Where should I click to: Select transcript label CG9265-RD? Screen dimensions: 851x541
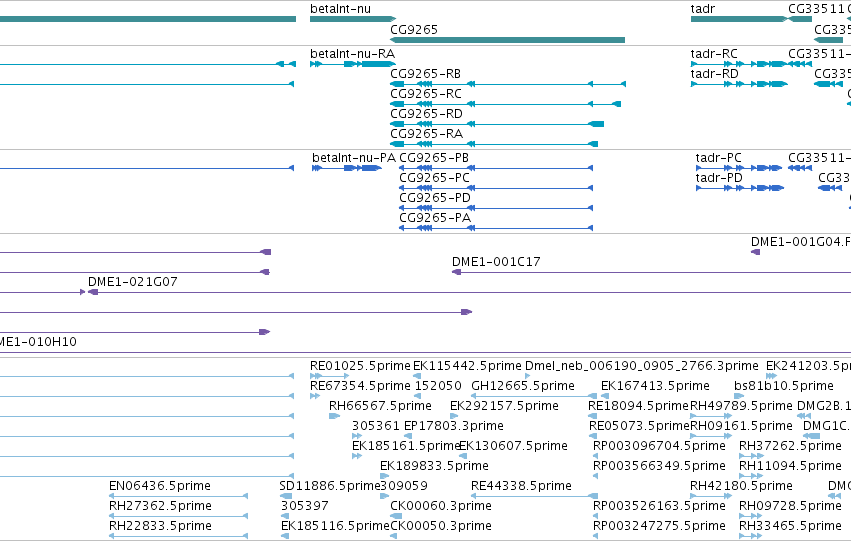coord(426,114)
